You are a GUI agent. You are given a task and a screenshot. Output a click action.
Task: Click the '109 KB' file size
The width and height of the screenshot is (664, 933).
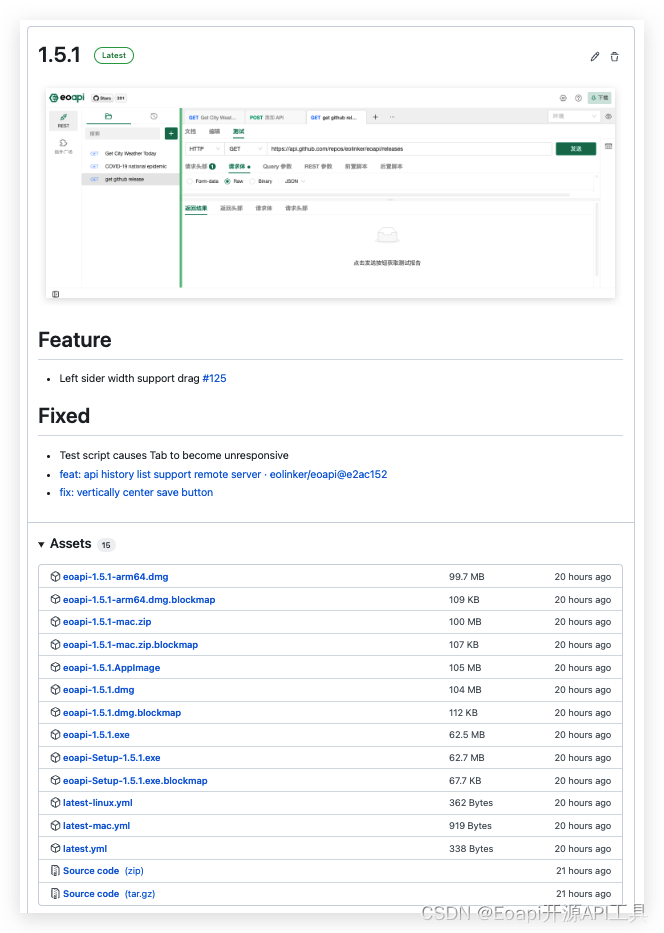click(464, 600)
